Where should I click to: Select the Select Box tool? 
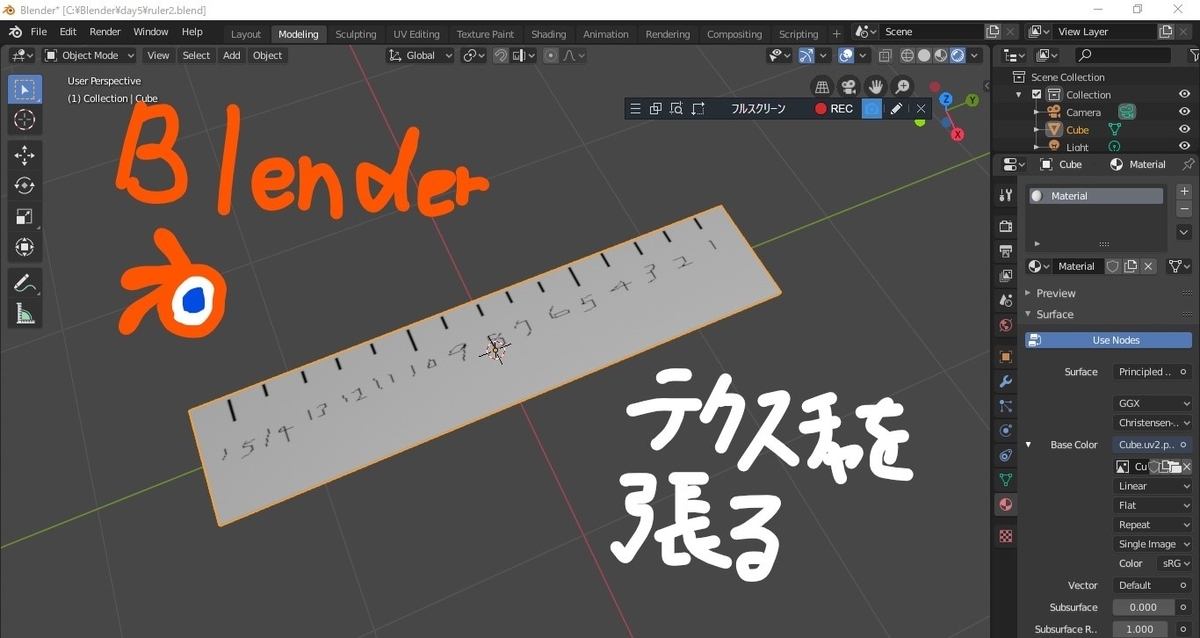pyautogui.click(x=25, y=89)
